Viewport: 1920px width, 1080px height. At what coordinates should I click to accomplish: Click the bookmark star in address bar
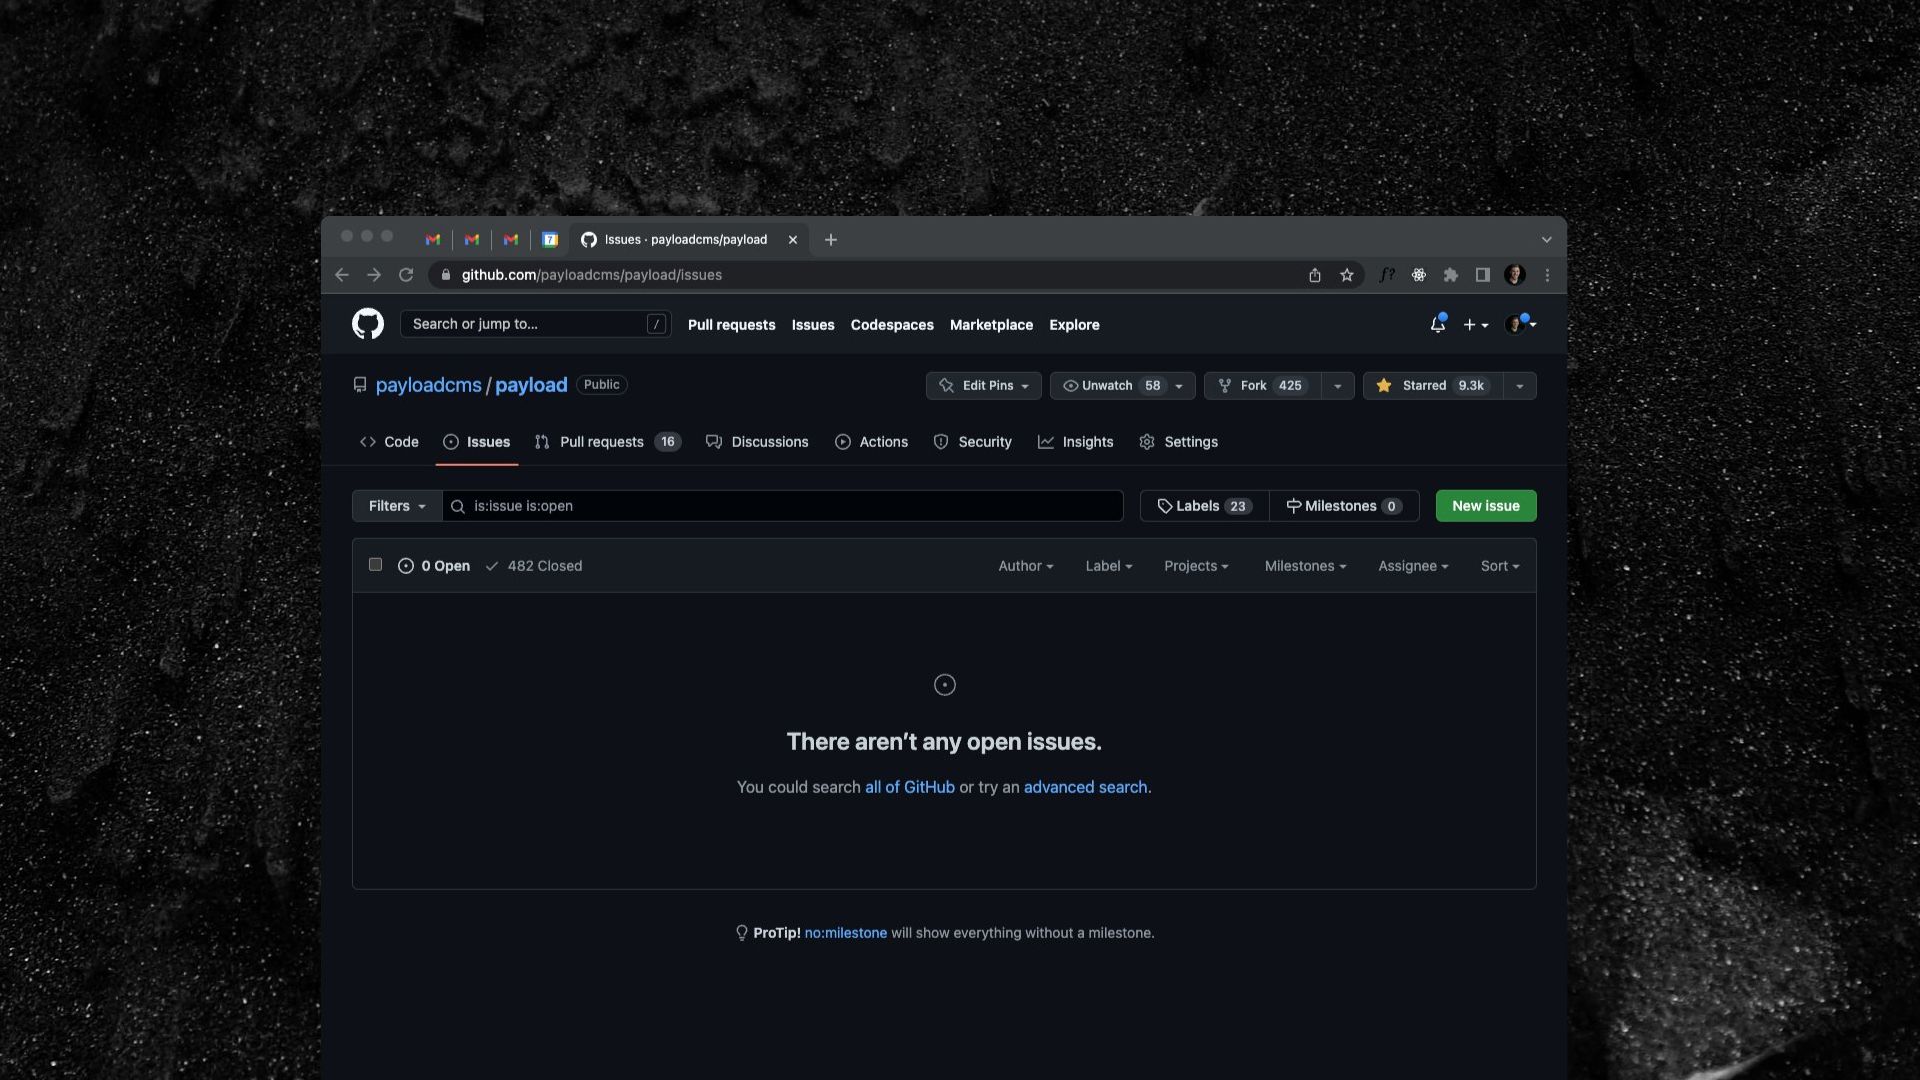tap(1347, 275)
